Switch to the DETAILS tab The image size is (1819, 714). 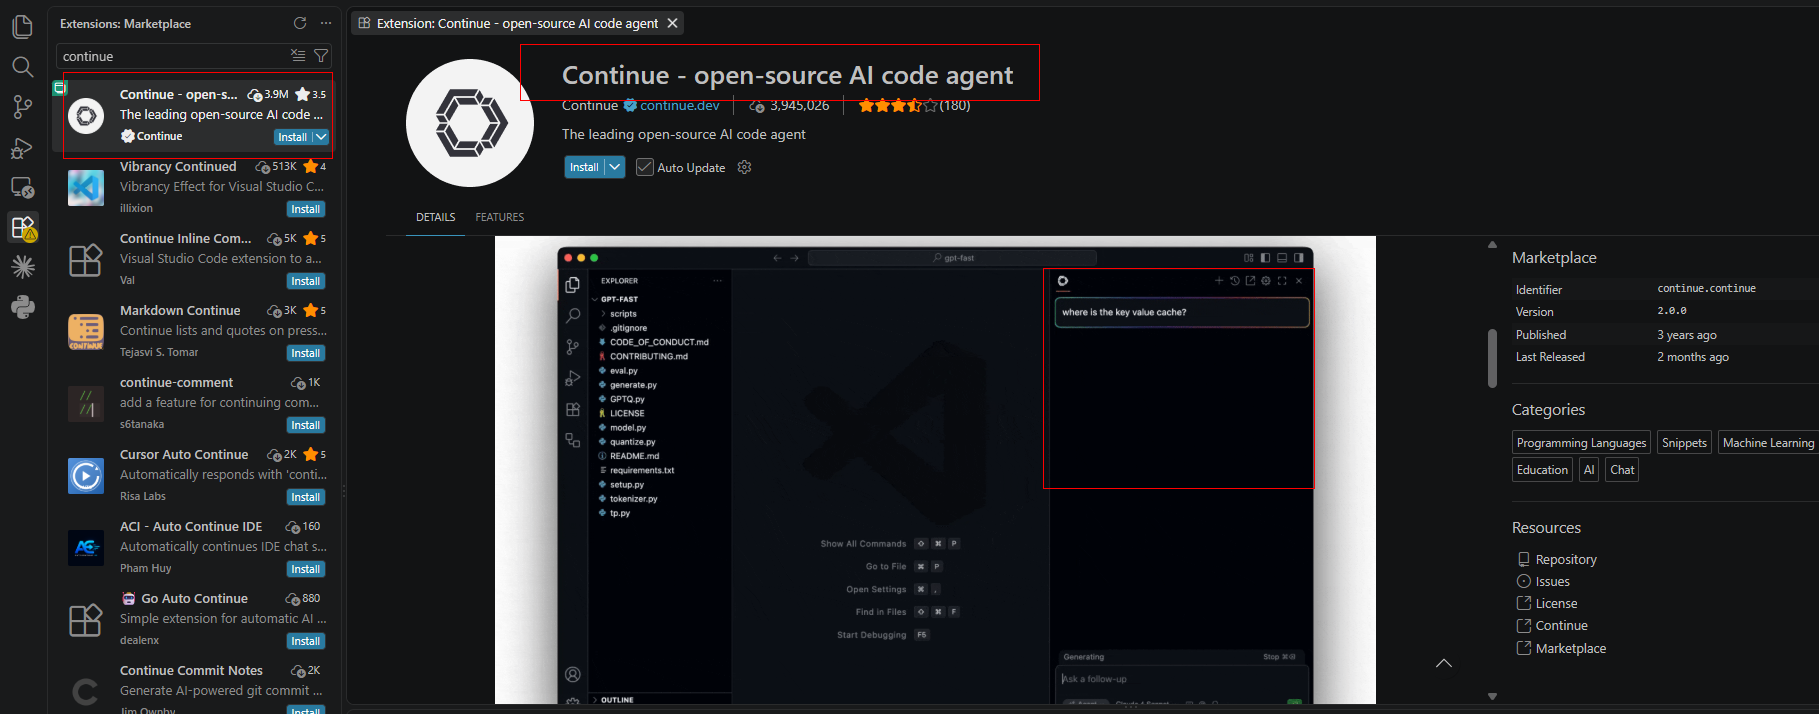tap(436, 217)
